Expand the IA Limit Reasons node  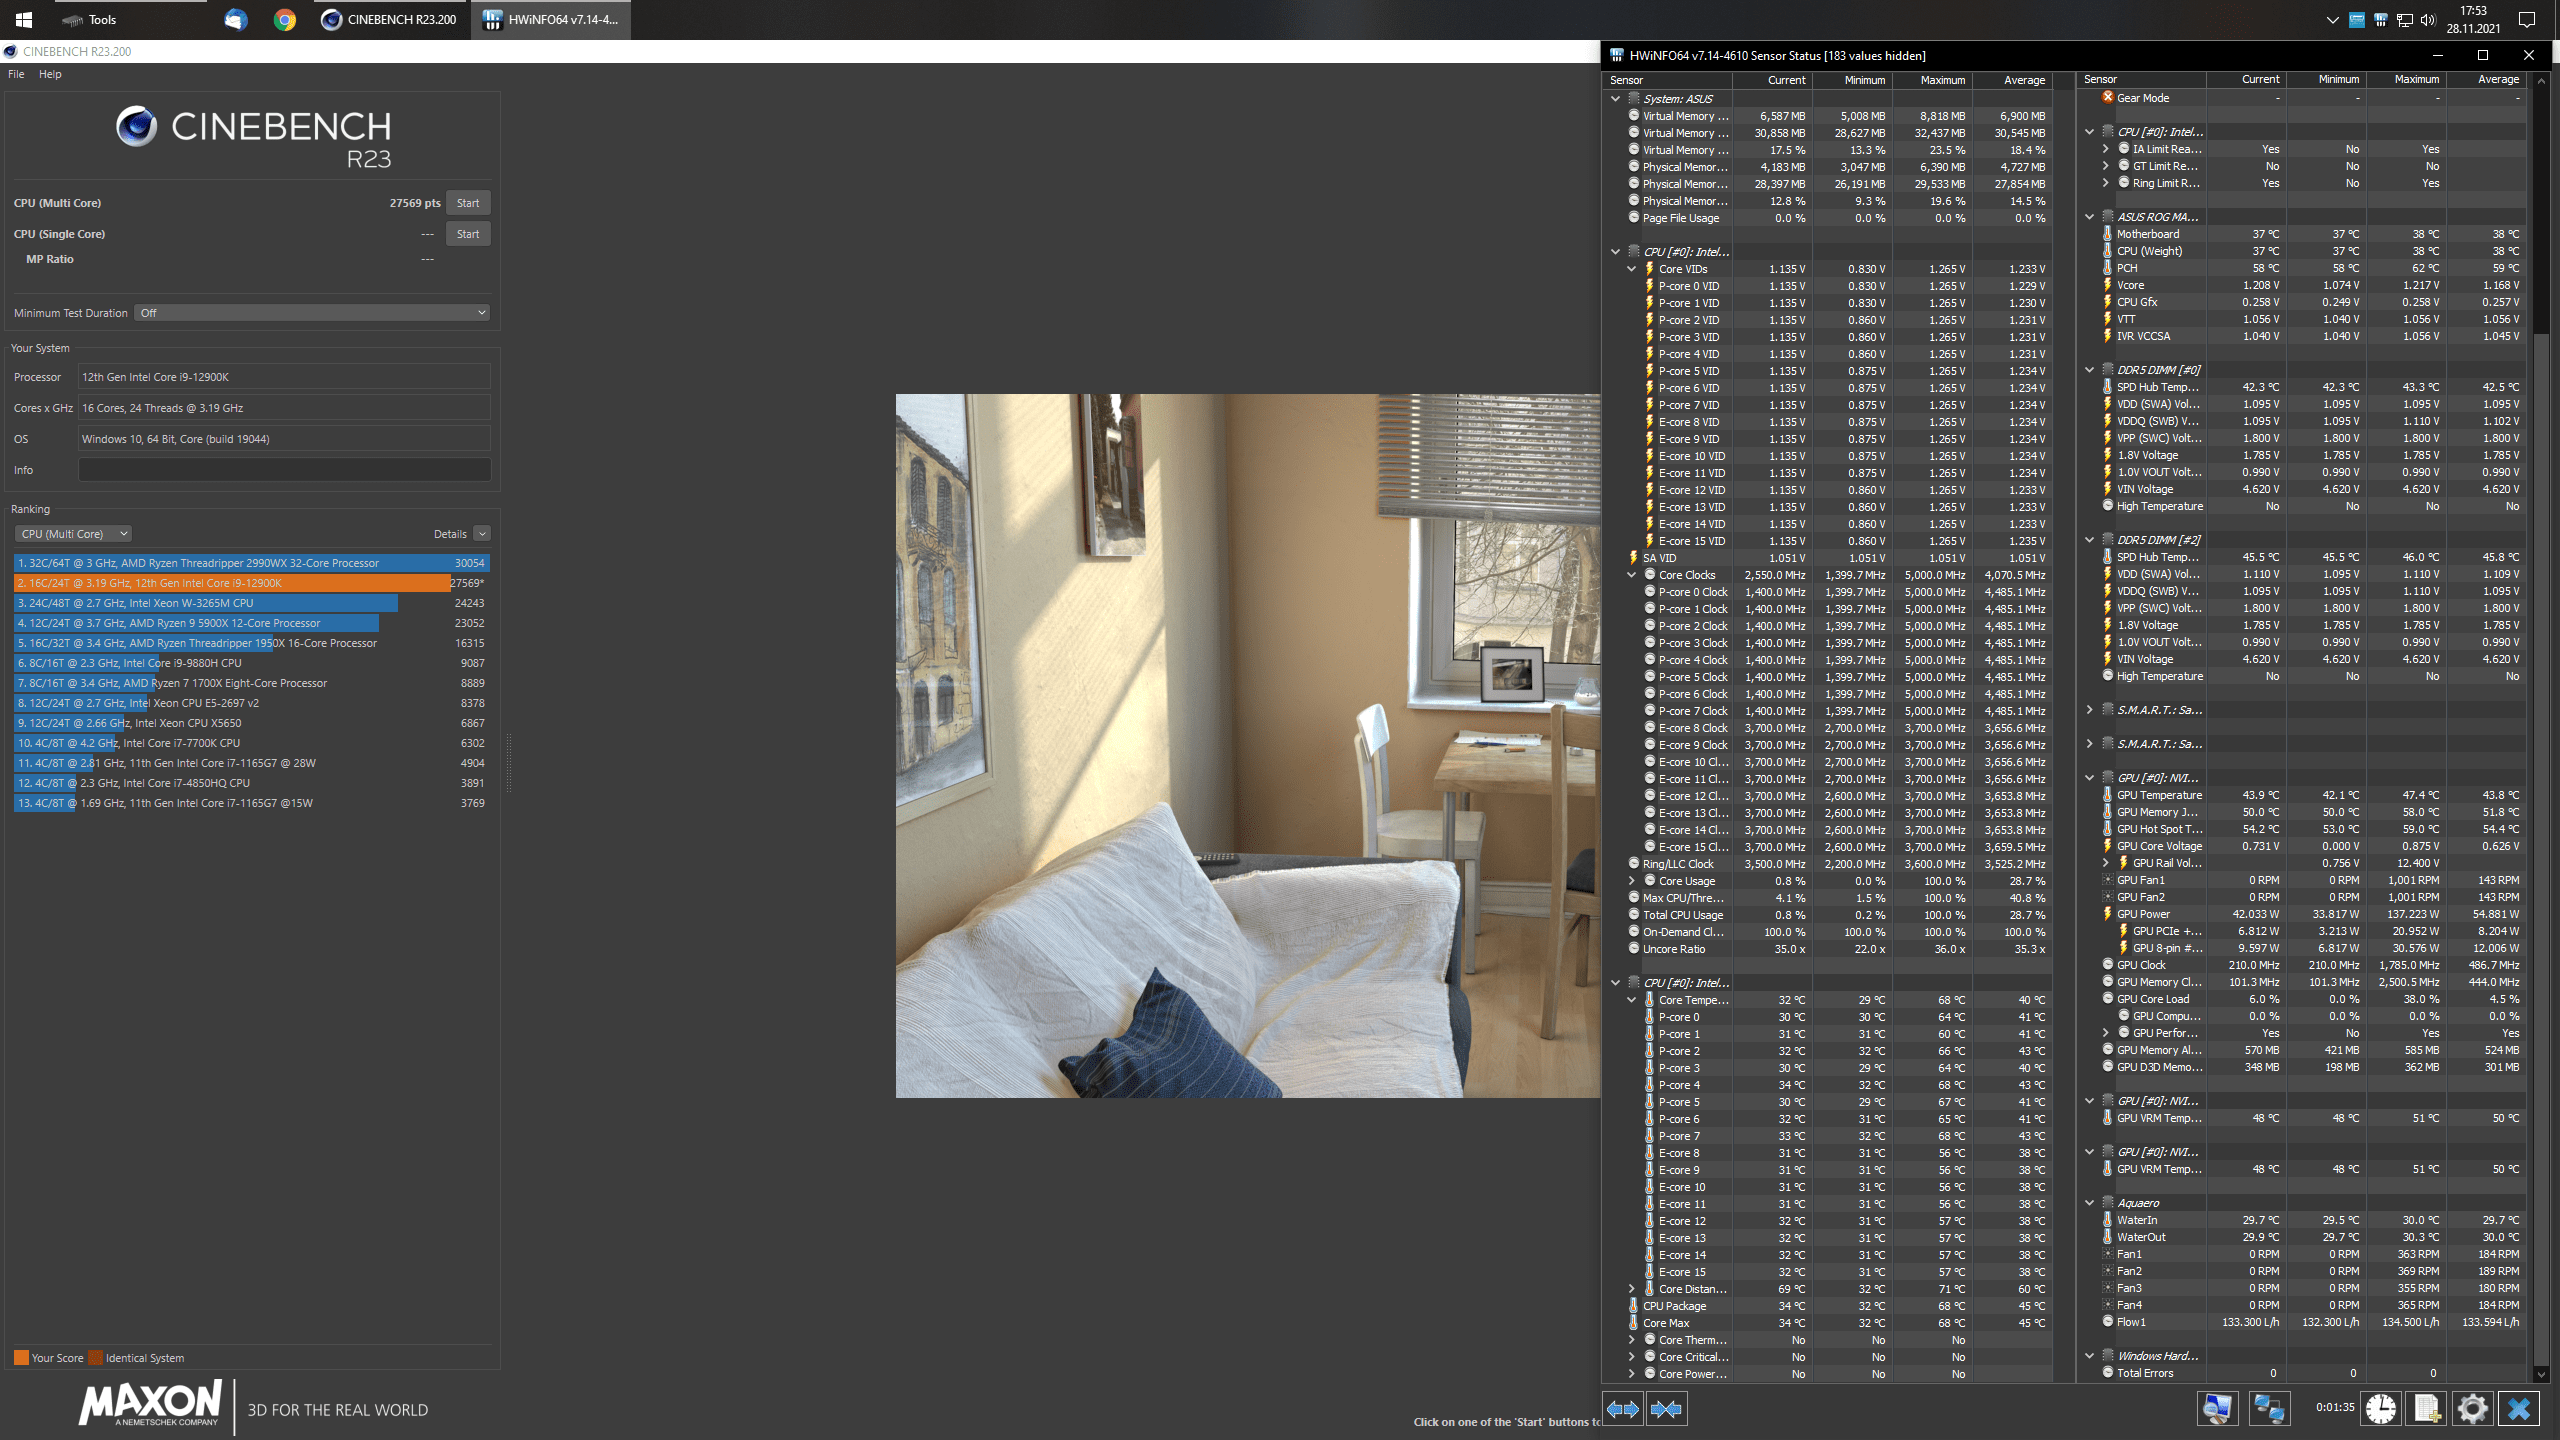point(2106,149)
